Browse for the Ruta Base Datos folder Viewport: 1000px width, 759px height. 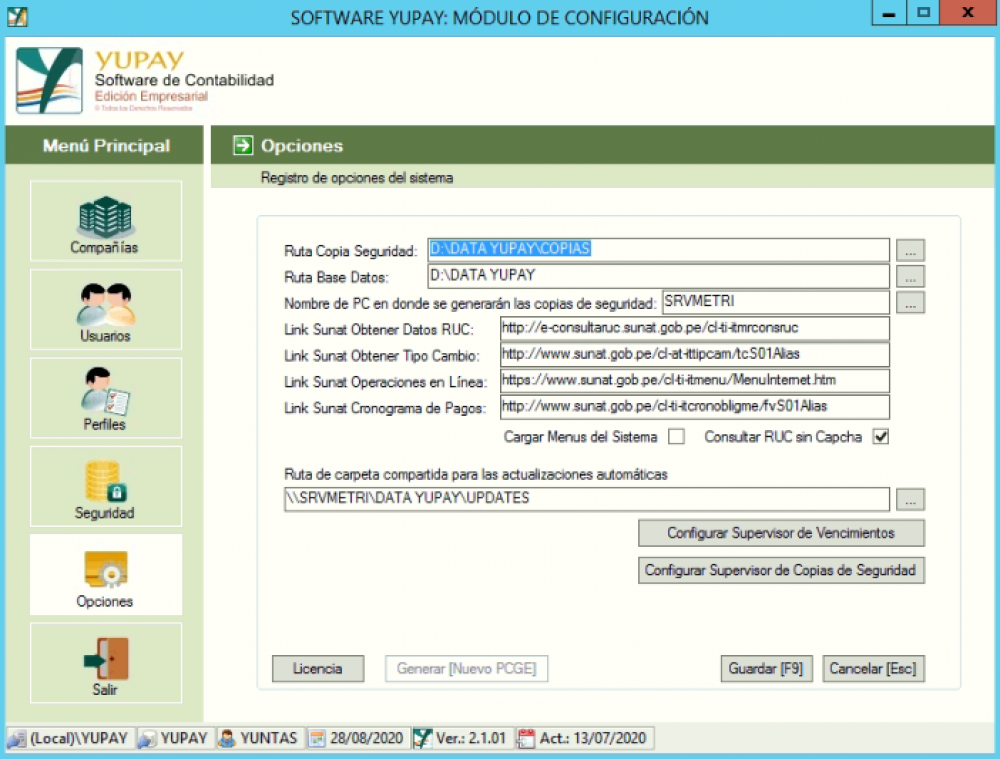pyautogui.click(x=910, y=277)
